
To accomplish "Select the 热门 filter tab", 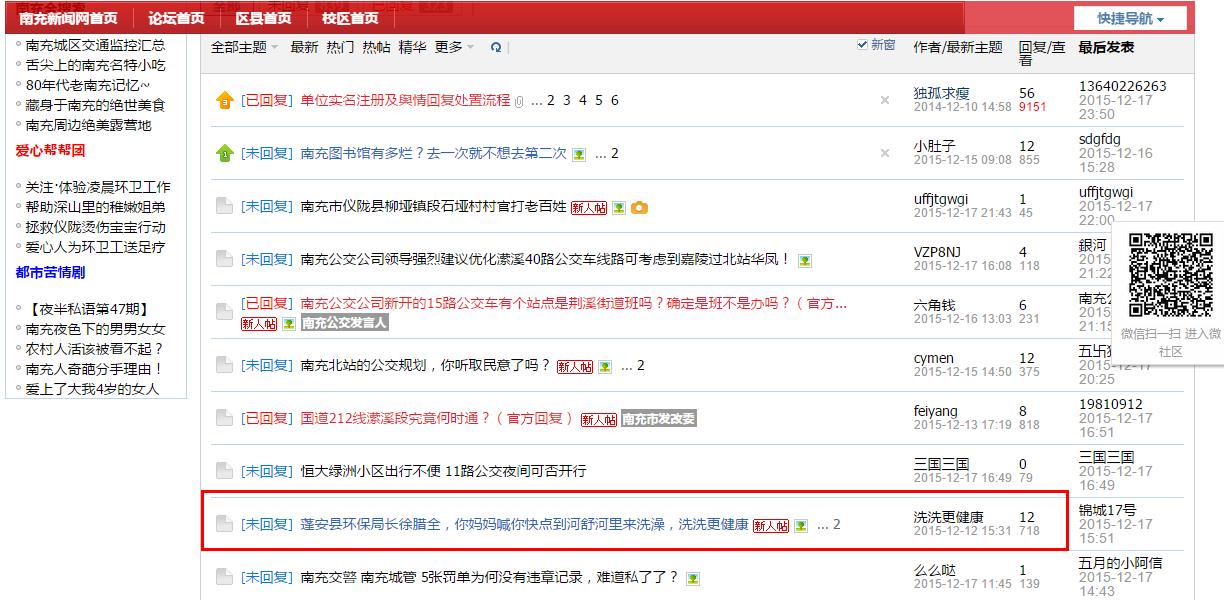I will [340, 47].
